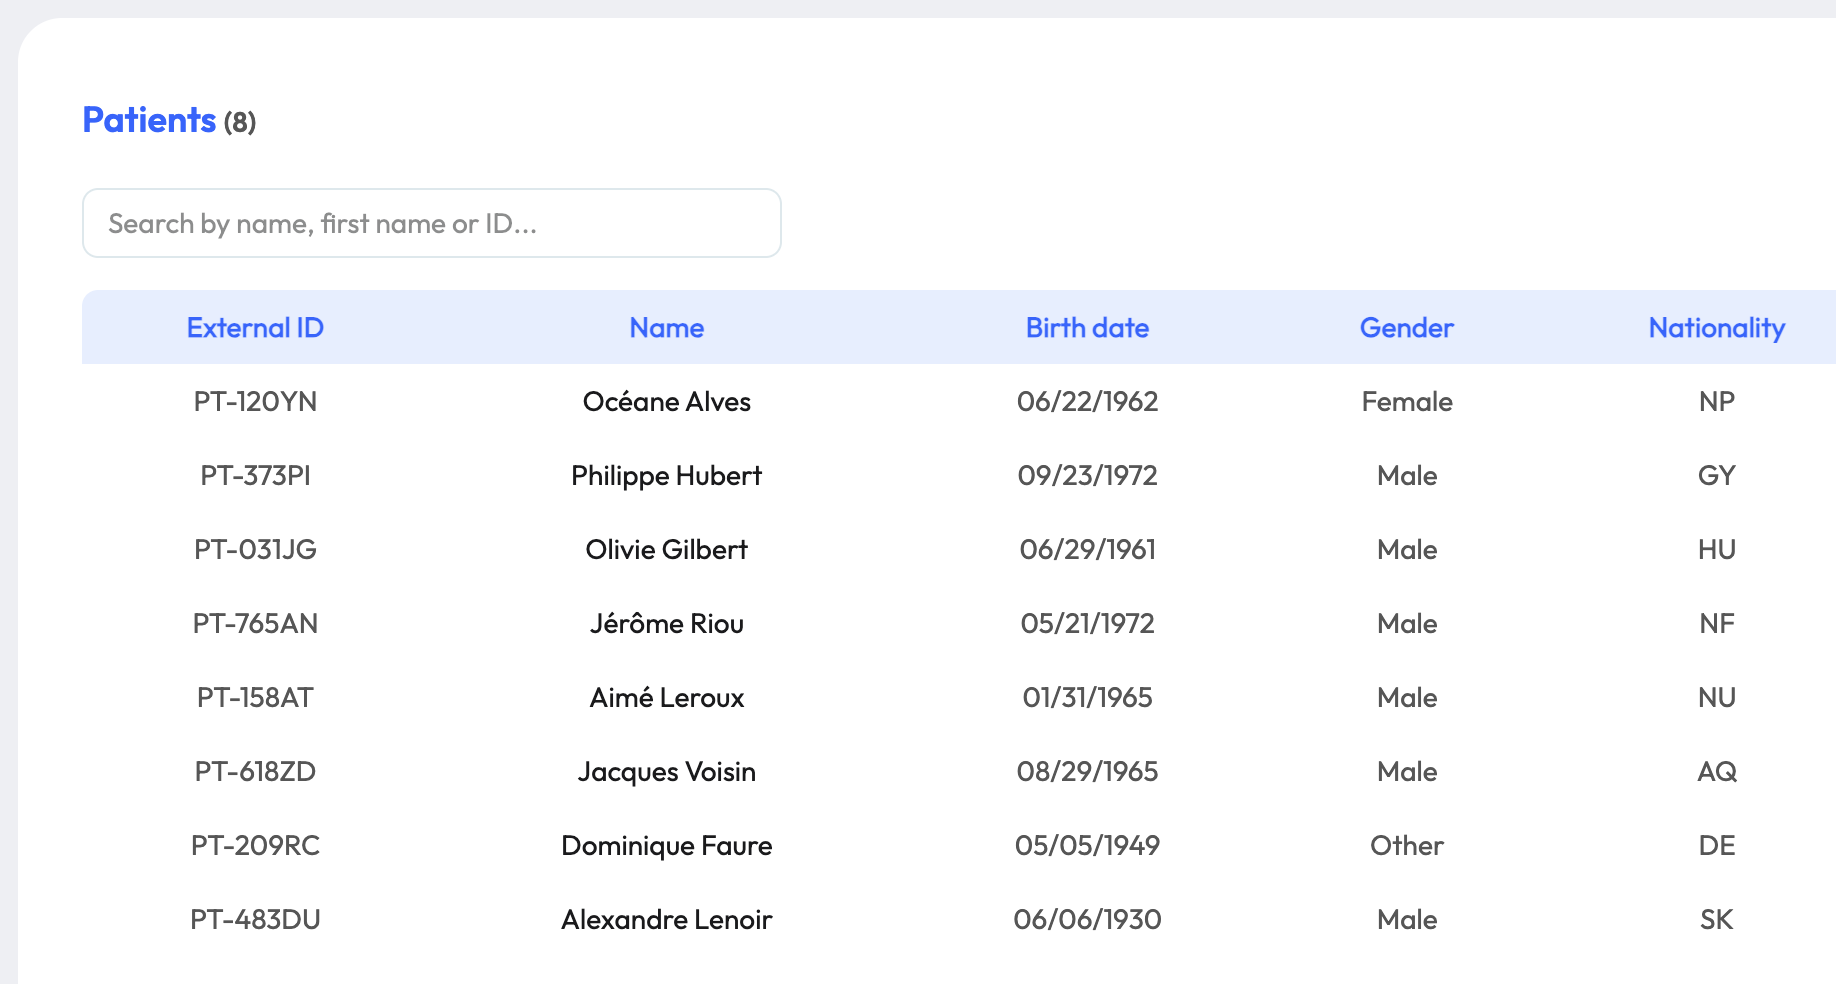
Task: Select patient Dominique Faure
Action: [666, 846]
